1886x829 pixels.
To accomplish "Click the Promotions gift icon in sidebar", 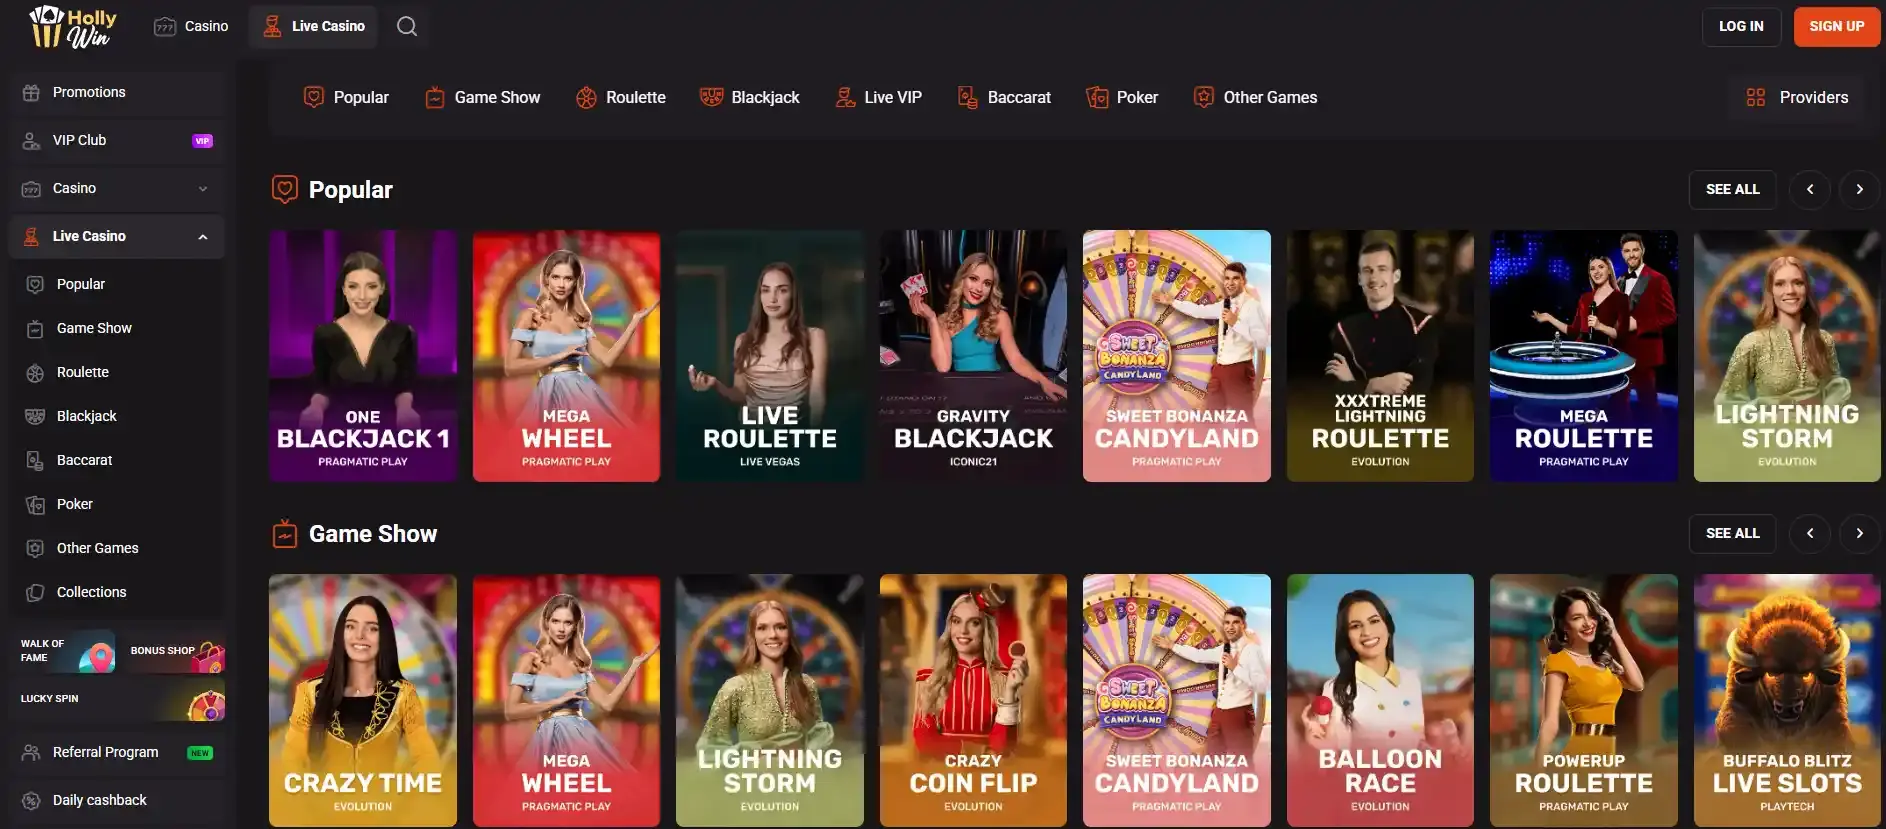I will coord(31,92).
